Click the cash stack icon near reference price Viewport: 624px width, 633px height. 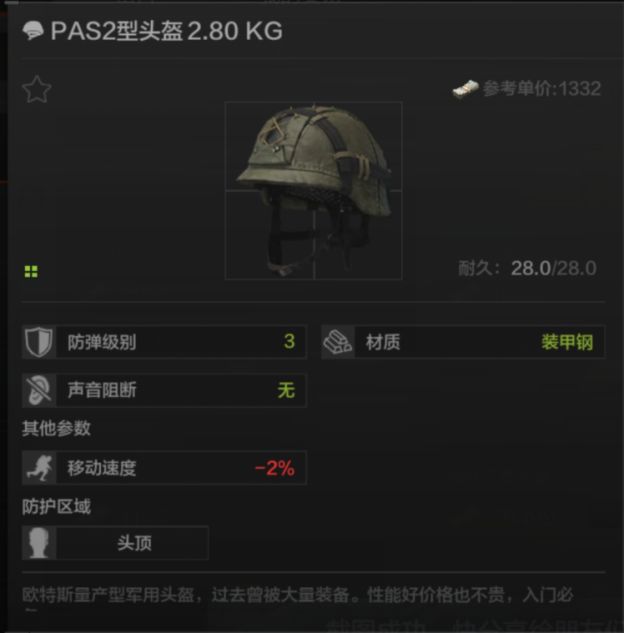pos(465,88)
